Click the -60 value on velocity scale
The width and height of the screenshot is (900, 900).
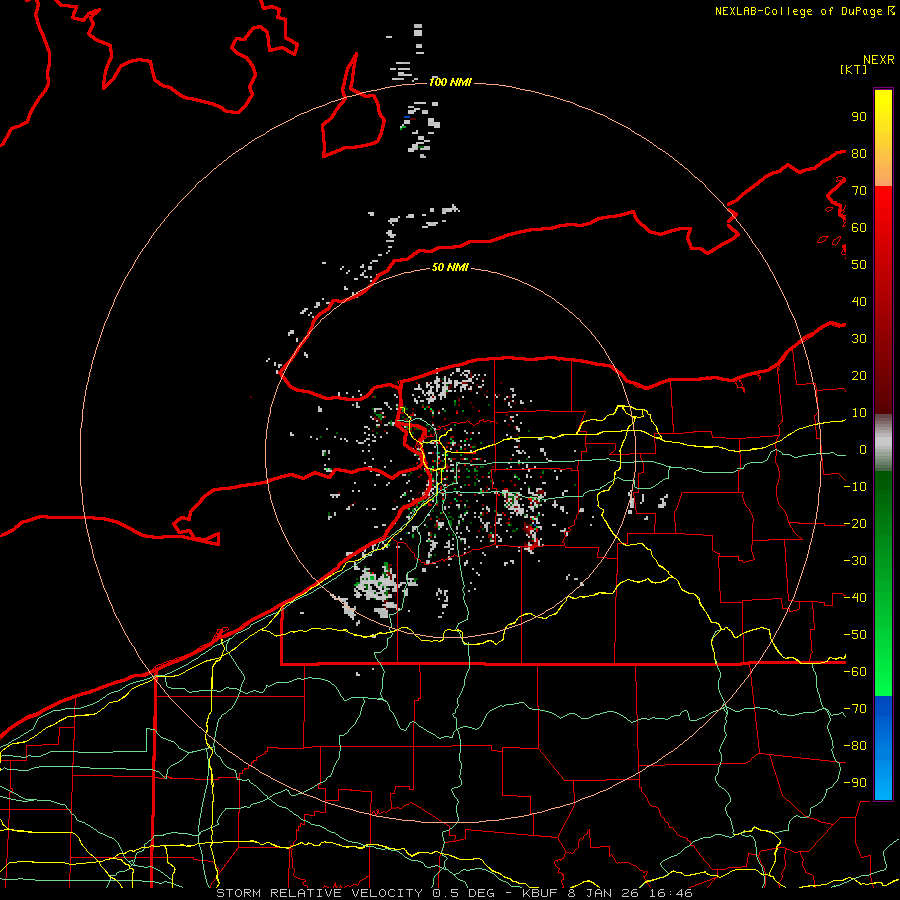coord(855,672)
